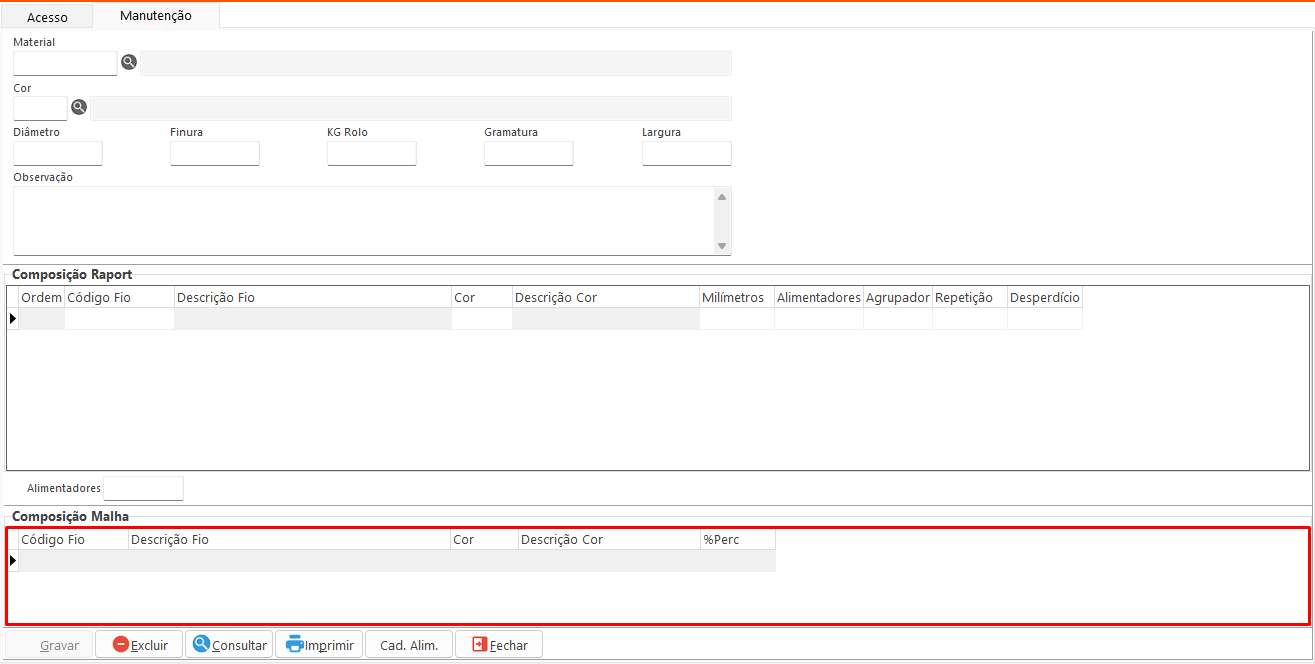Click the Largura input field
This screenshot has height=664, width=1315.
(686, 153)
